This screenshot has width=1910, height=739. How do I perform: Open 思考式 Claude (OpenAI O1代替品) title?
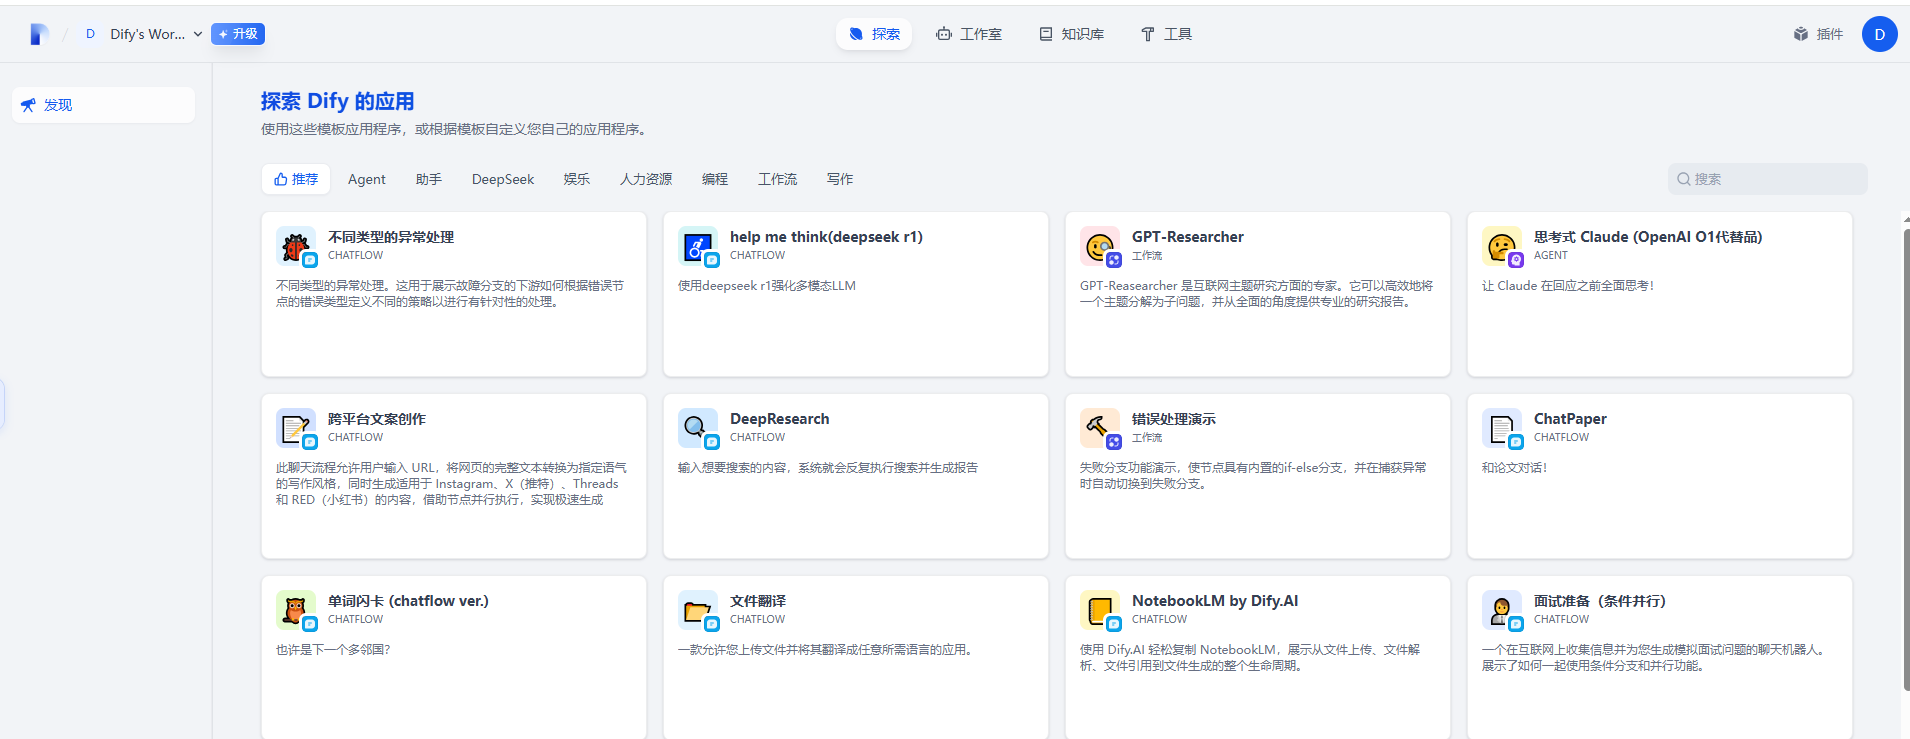point(1648,237)
